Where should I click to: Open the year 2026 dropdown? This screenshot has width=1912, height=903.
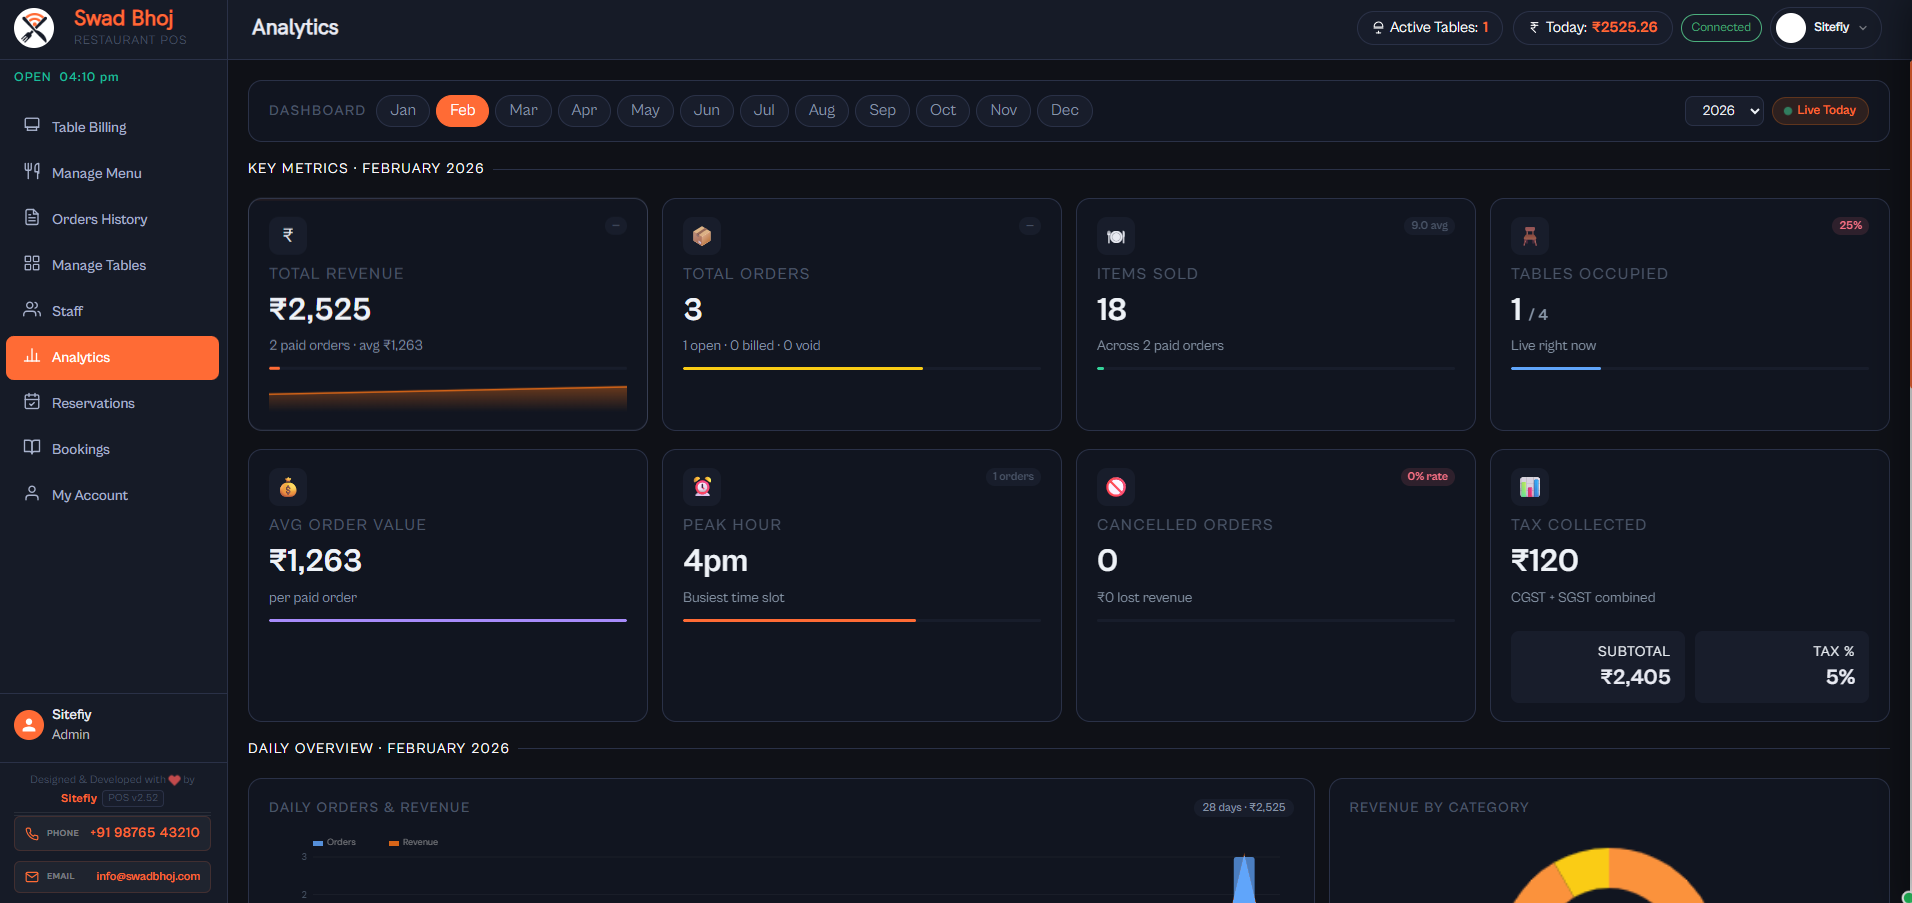[x=1723, y=110]
